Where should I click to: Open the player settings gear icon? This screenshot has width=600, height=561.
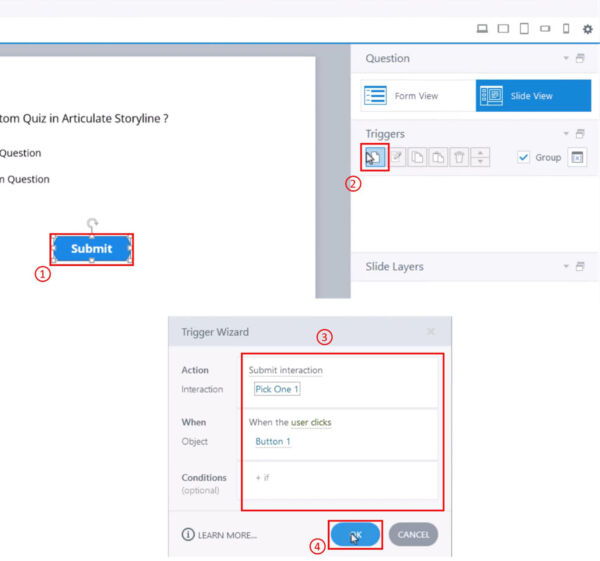587,29
